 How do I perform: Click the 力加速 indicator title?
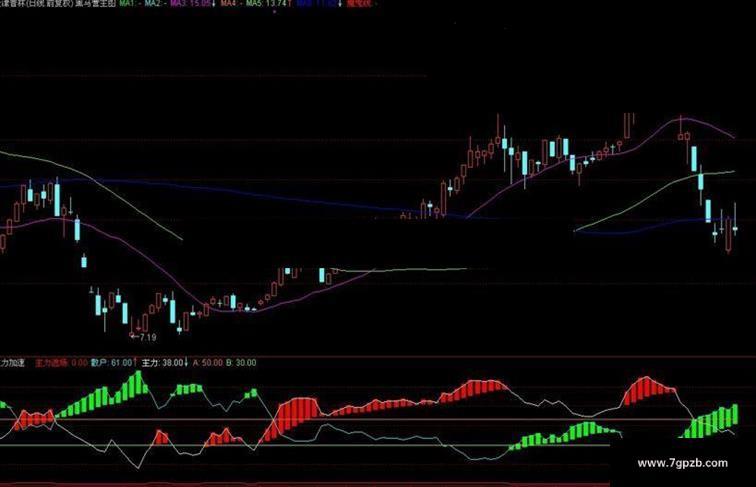pos(13,362)
